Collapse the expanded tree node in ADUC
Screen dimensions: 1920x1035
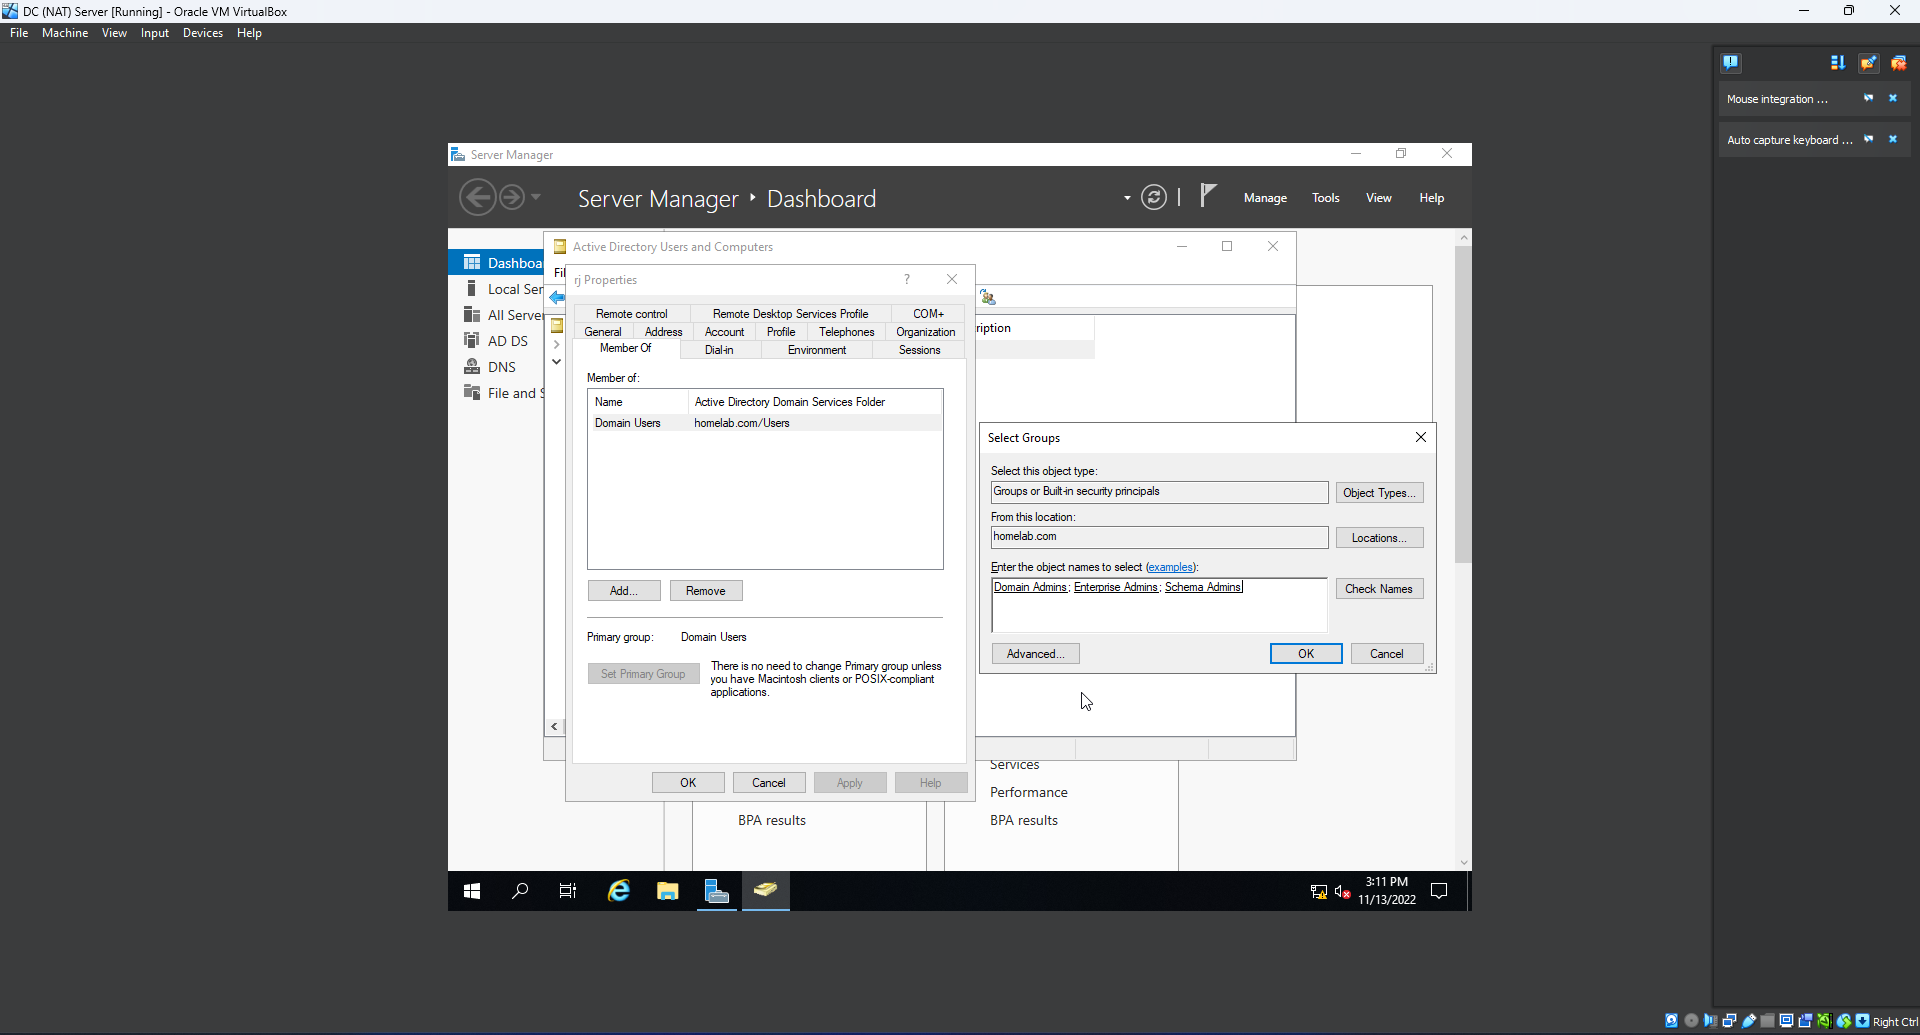557,362
